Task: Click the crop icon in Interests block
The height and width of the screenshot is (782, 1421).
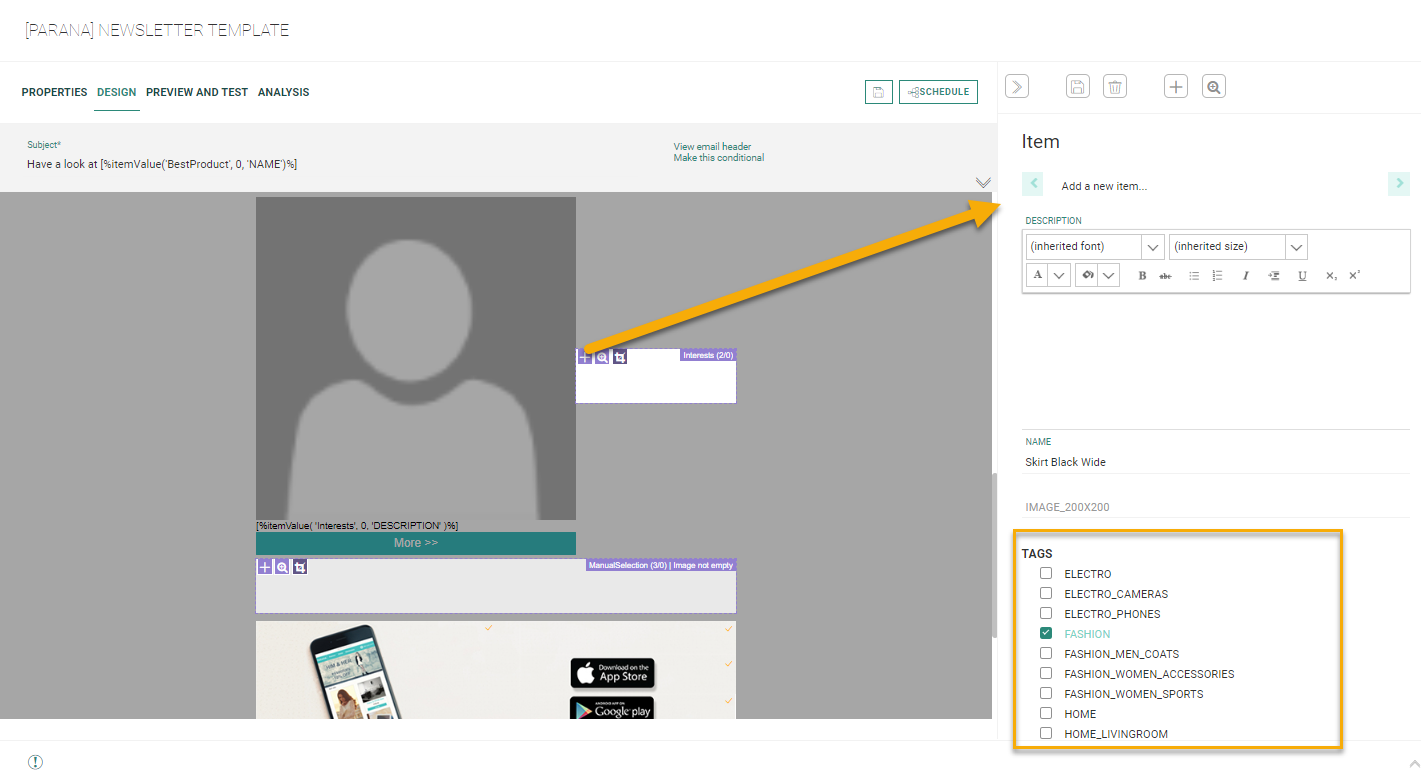Action: (620, 357)
